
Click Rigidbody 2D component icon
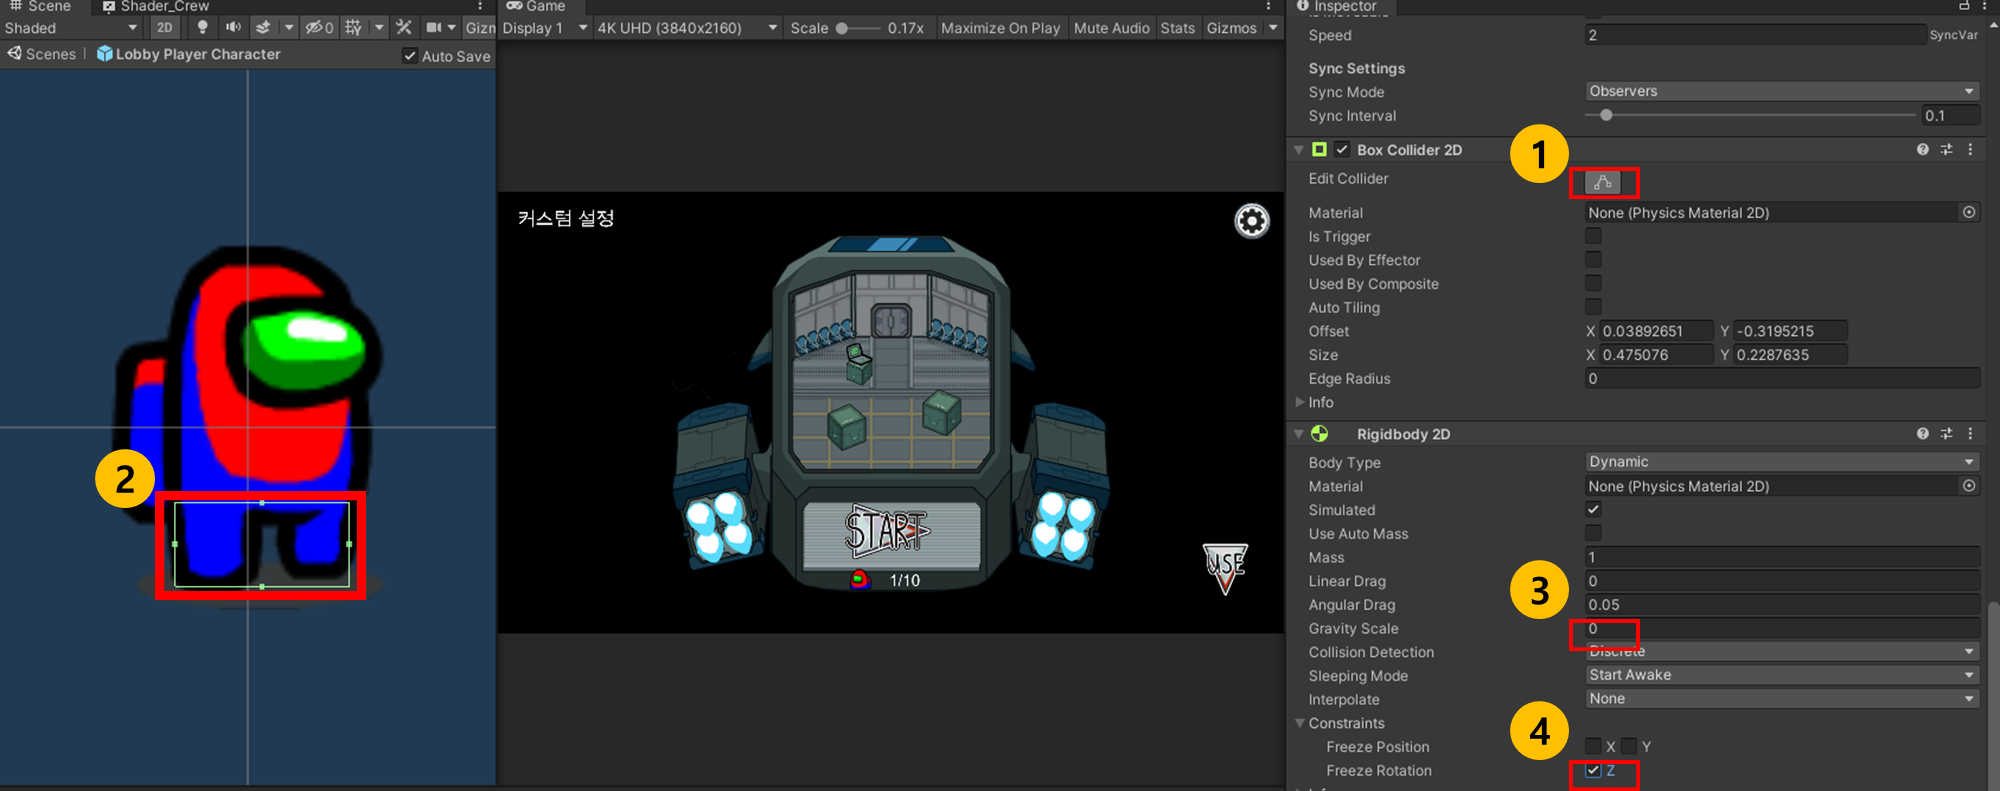pos(1320,433)
